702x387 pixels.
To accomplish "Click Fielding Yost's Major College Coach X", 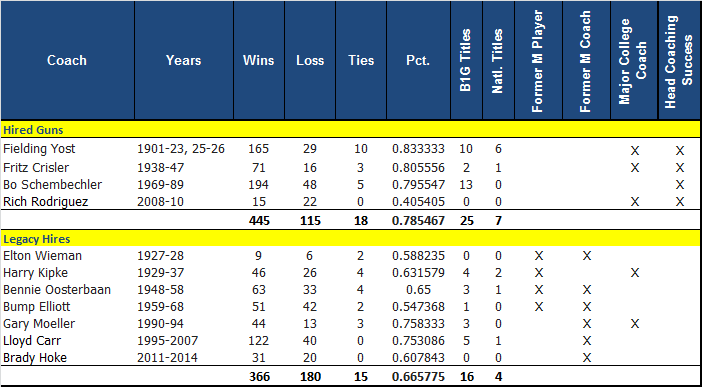I will pyautogui.click(x=634, y=150).
